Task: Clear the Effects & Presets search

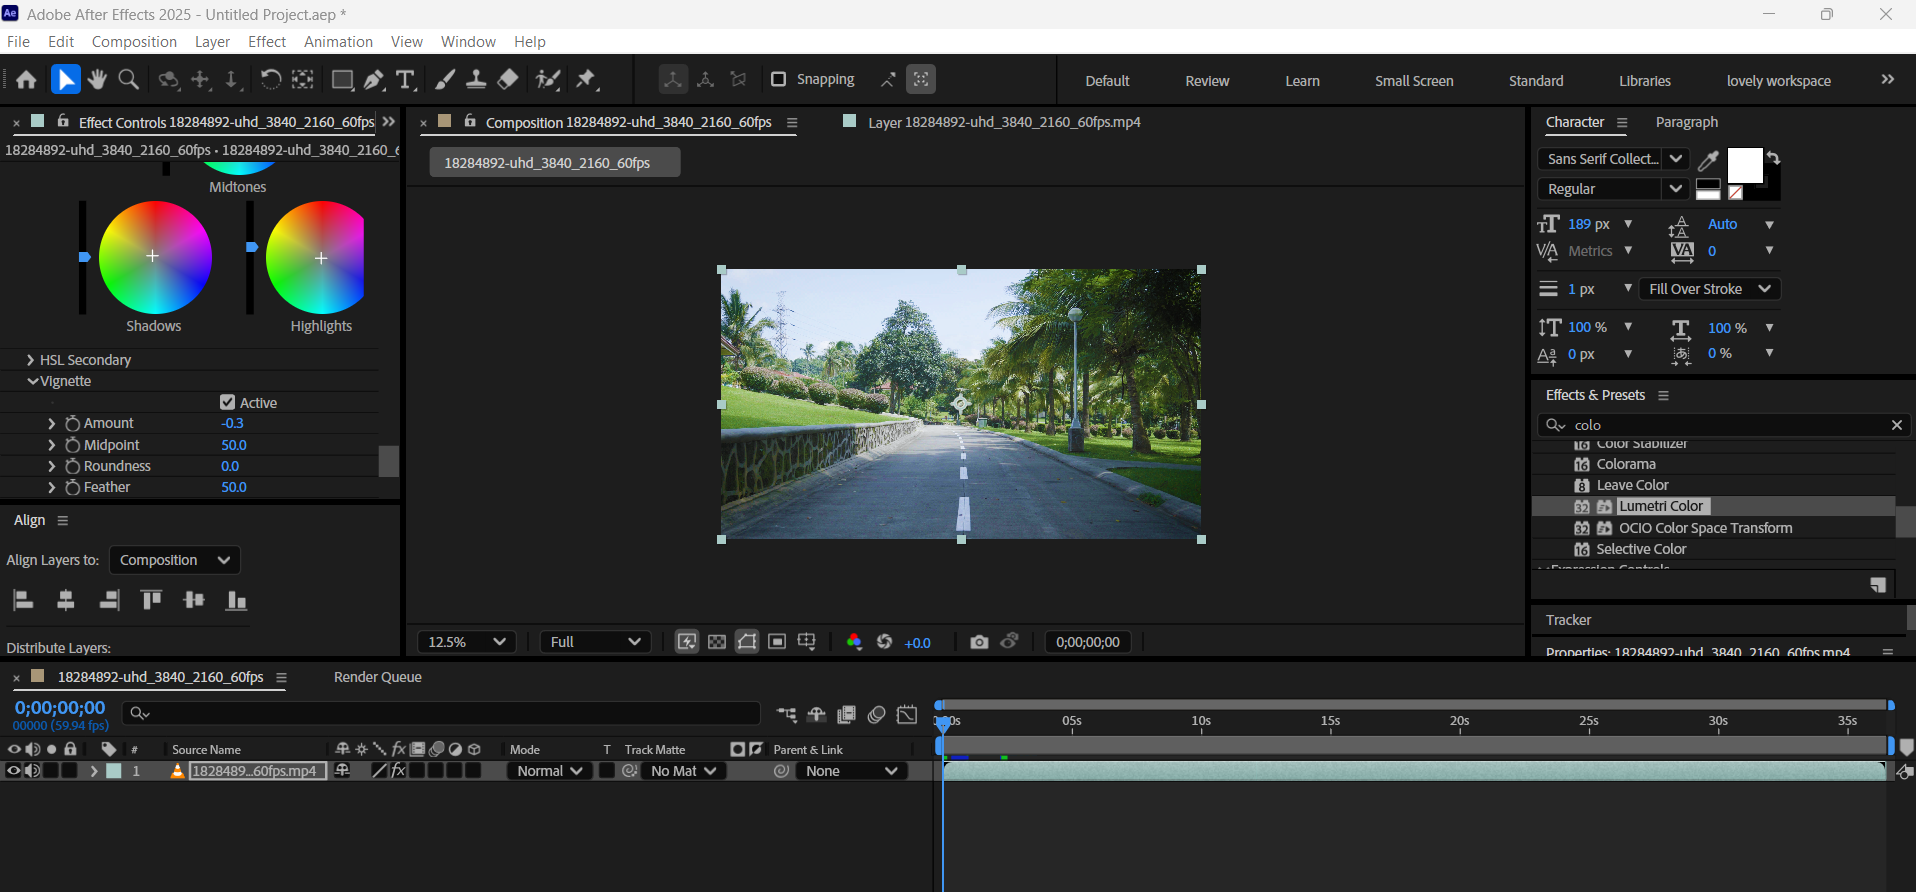Action: pos(1896,425)
